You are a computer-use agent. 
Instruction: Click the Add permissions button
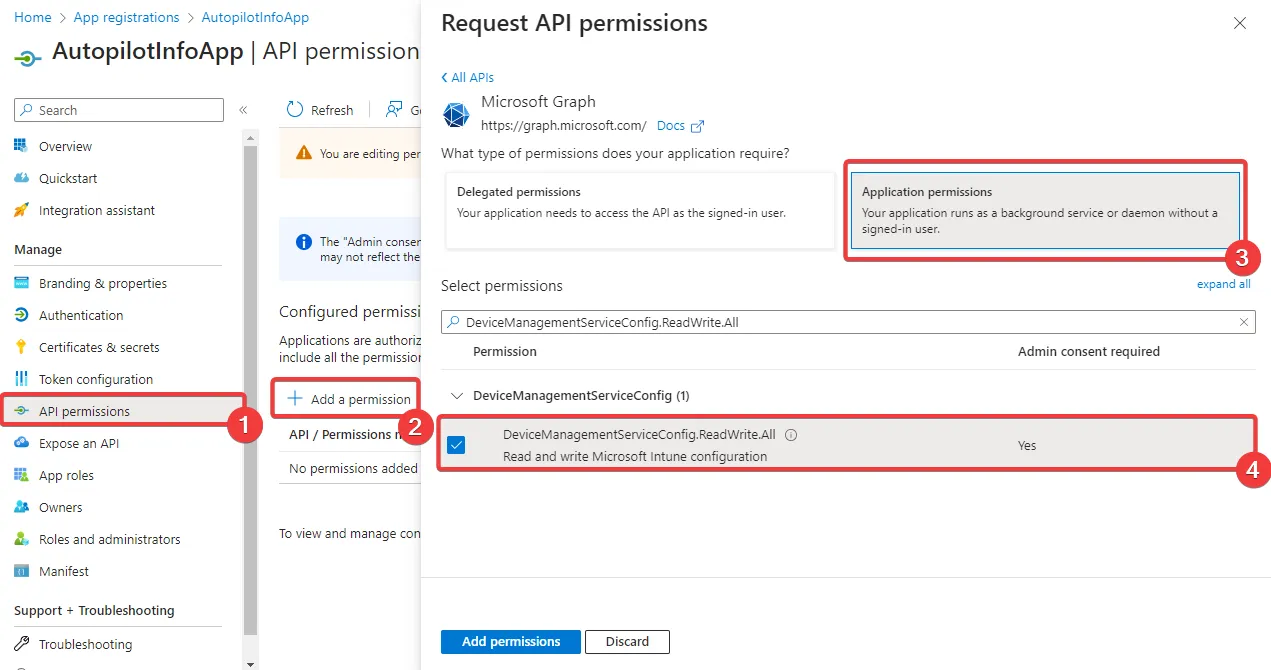point(511,641)
